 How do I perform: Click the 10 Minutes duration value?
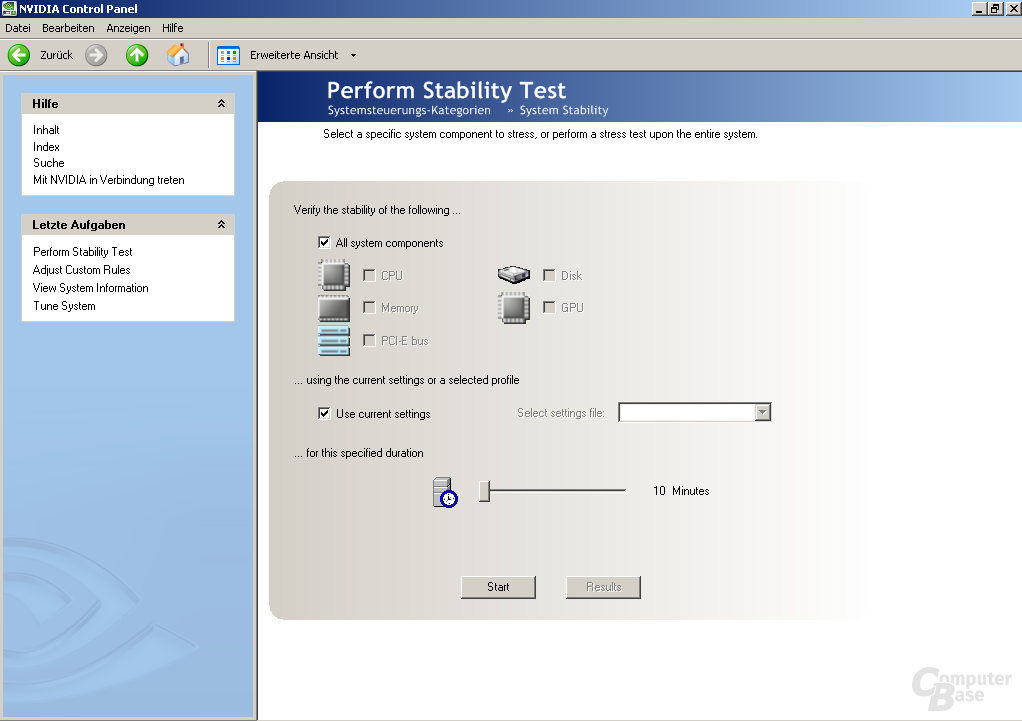click(681, 491)
